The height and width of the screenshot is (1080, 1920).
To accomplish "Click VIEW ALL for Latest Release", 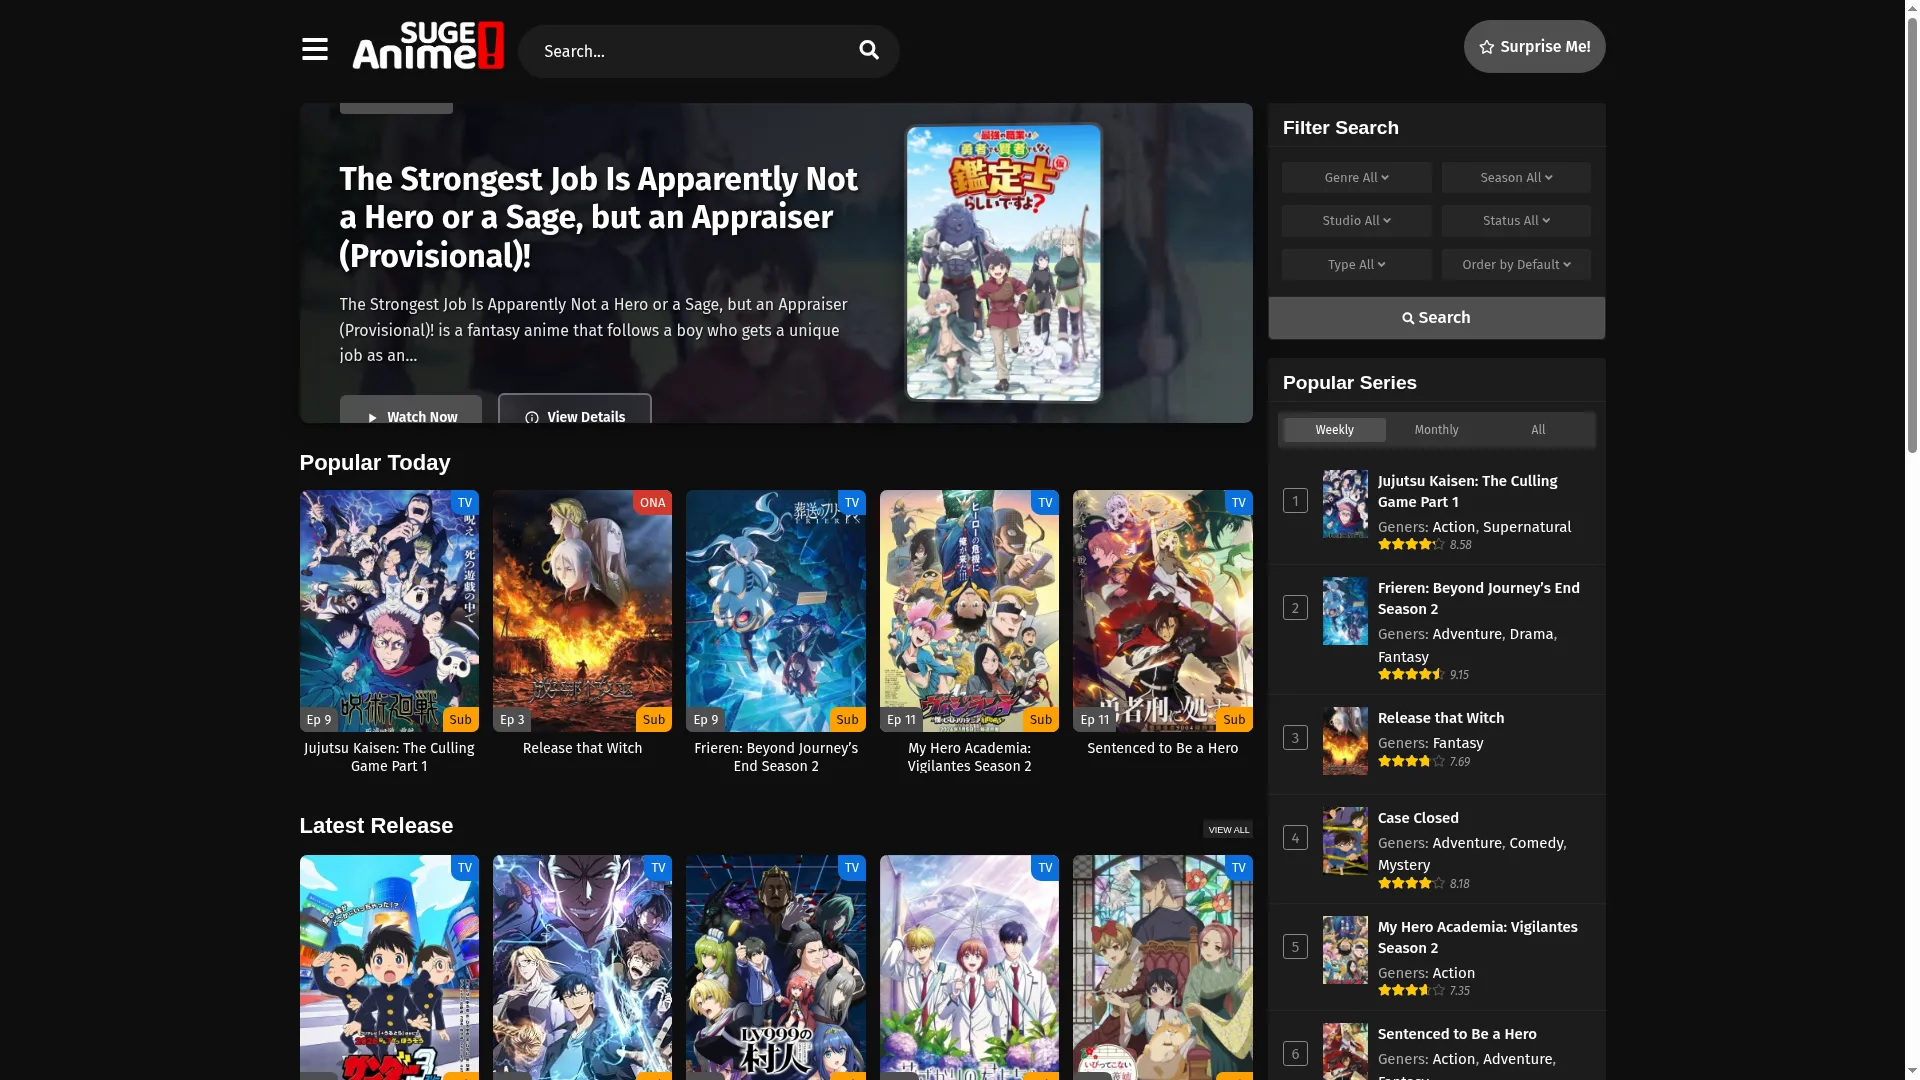I will click(x=1228, y=829).
